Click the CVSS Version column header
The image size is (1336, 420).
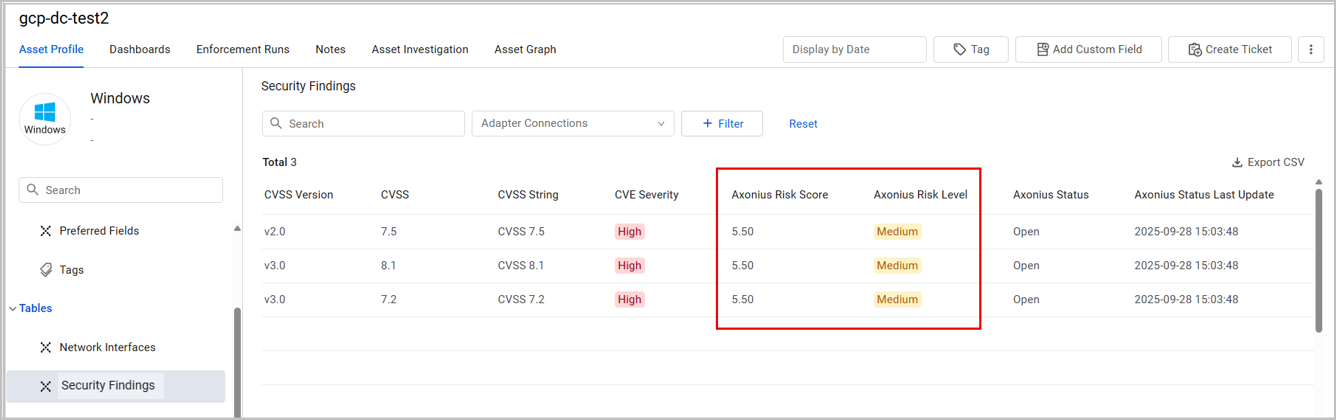coord(299,195)
